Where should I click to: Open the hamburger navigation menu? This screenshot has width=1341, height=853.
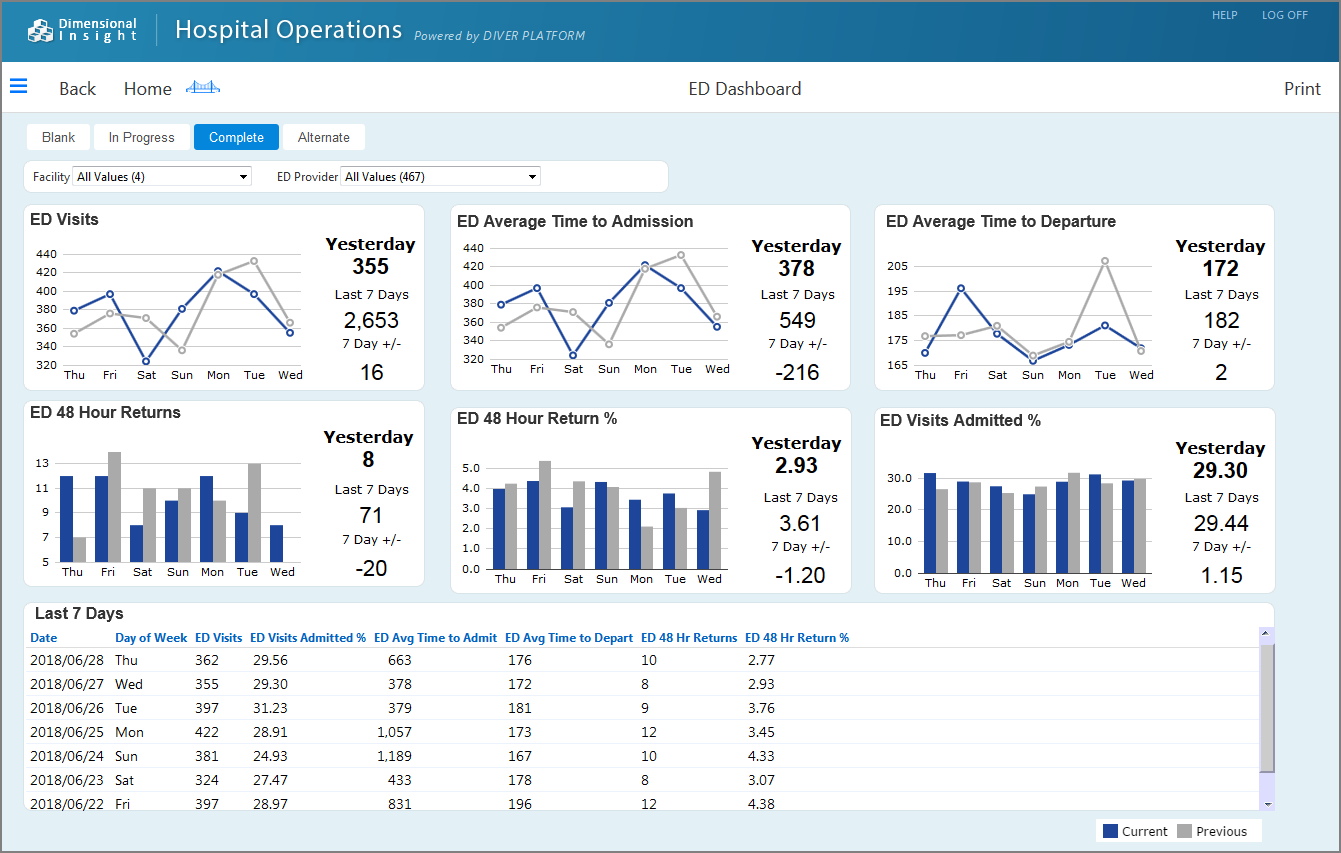(18, 86)
